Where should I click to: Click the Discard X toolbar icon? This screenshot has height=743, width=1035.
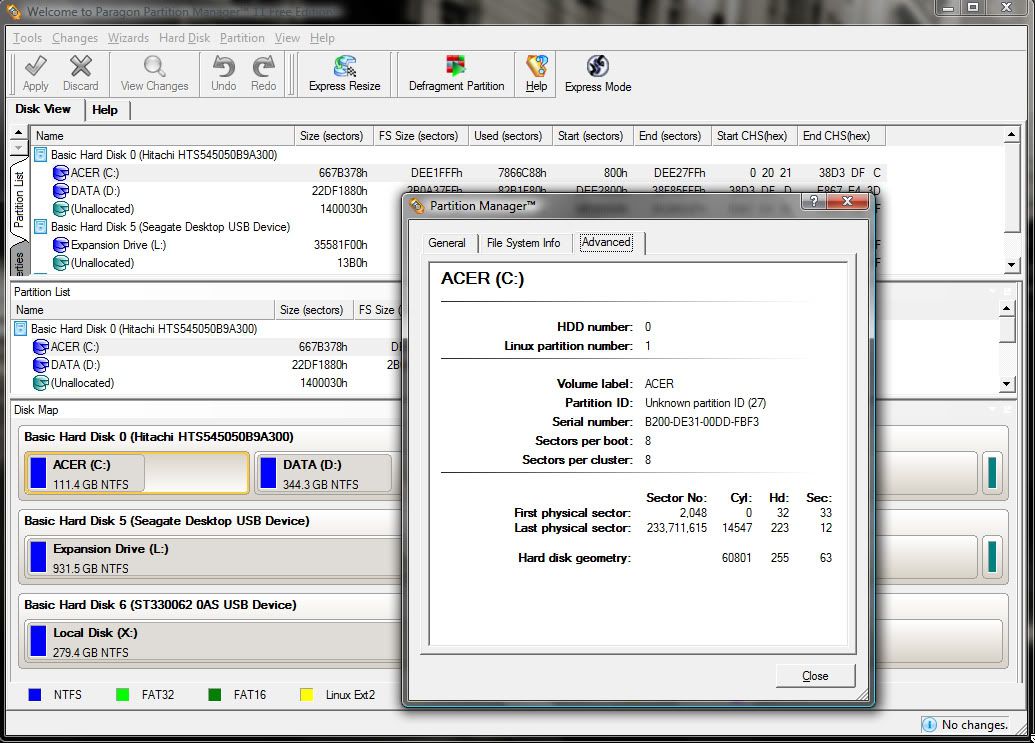coord(81,66)
